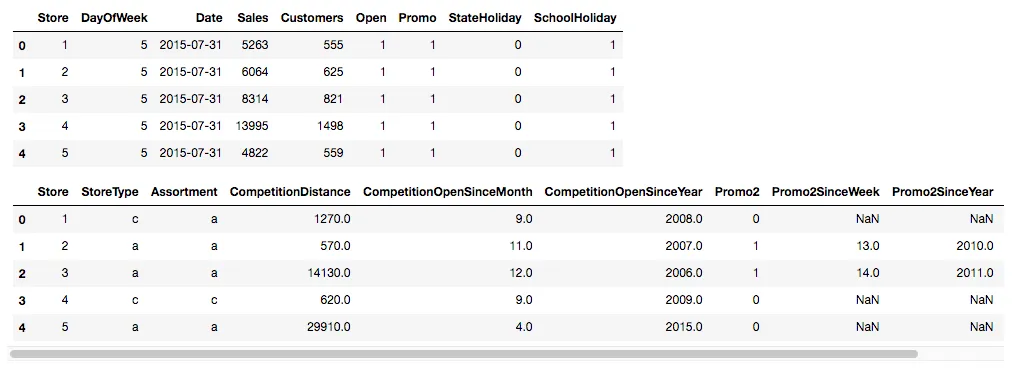Click the customers value 1498
1016x368 pixels.
[330, 126]
